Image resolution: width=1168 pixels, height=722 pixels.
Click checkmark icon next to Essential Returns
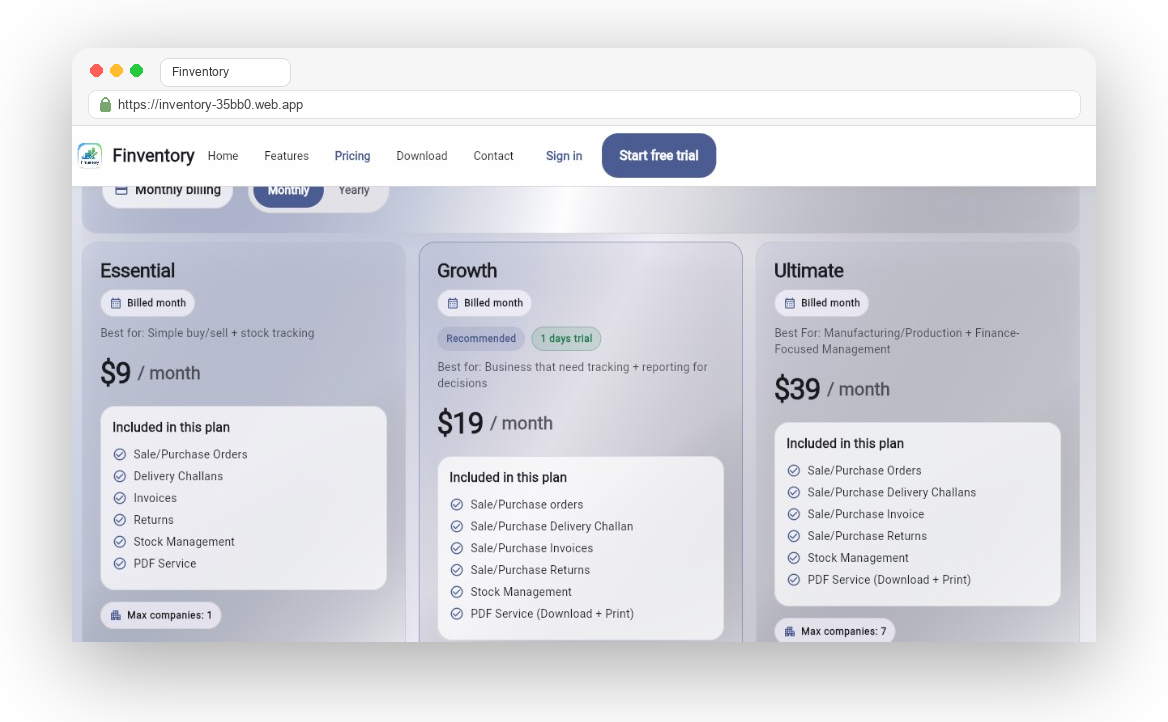point(119,520)
